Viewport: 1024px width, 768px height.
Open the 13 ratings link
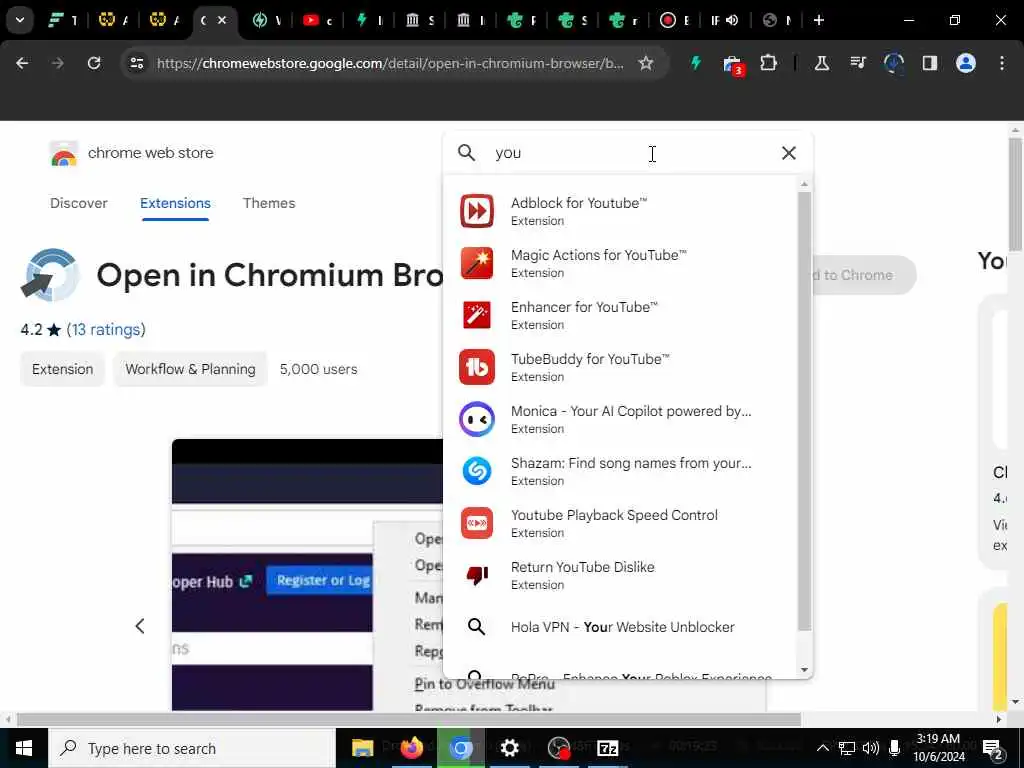(x=106, y=329)
